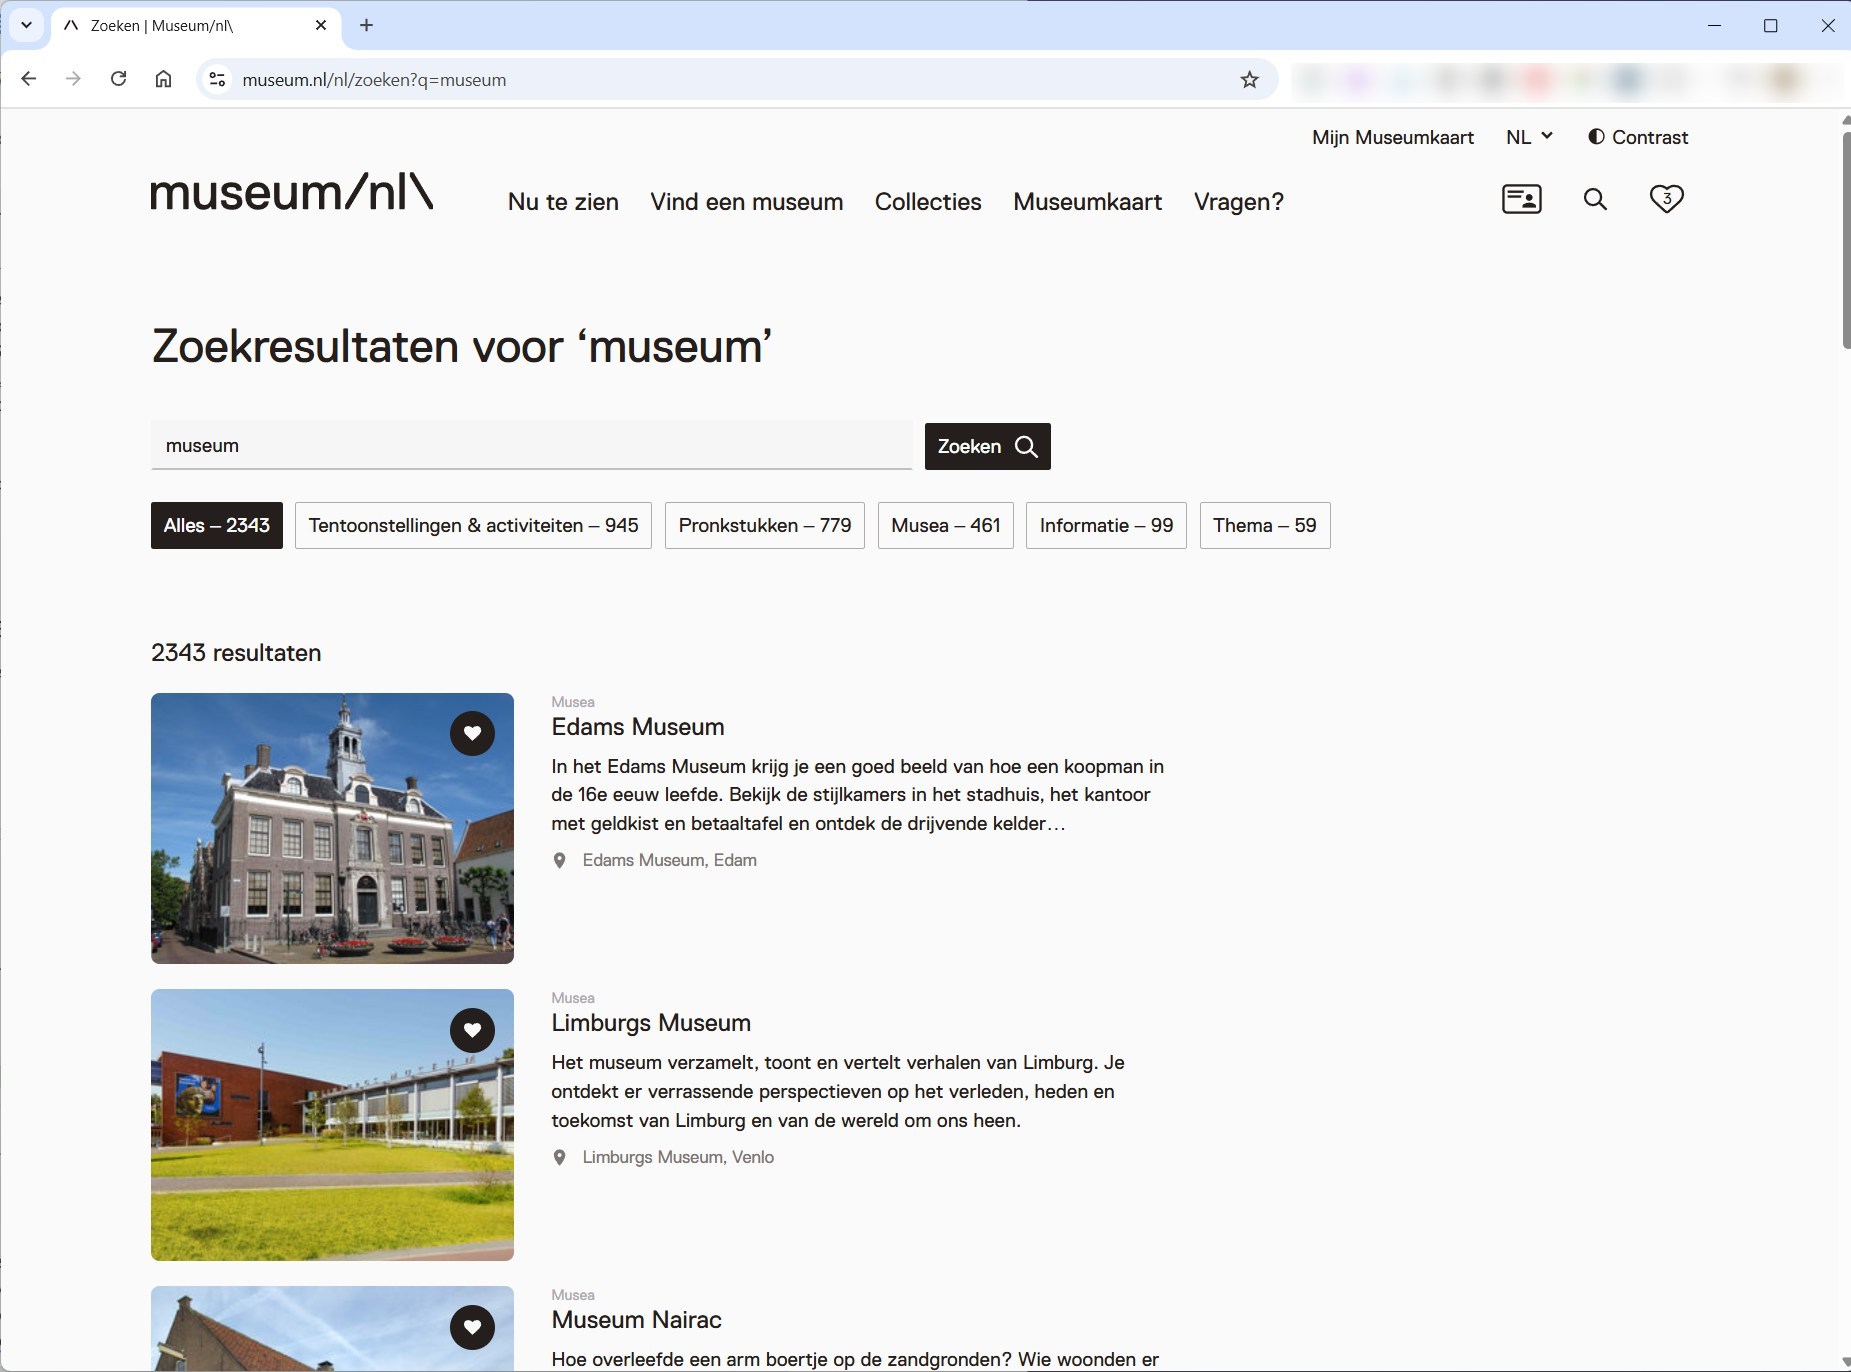Image resolution: width=1851 pixels, height=1372 pixels.
Task: Click the browser forward arrow
Action: (73, 79)
